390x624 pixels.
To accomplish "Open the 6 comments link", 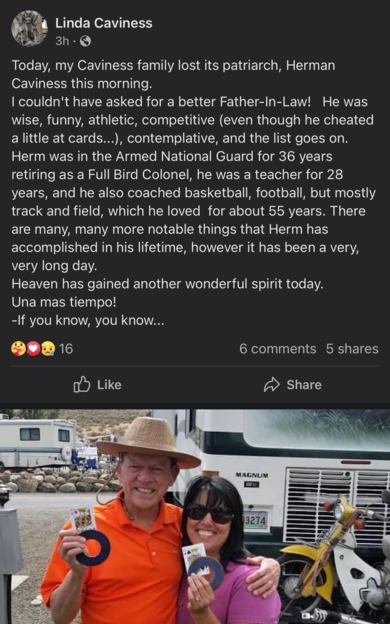I will tap(277, 349).
